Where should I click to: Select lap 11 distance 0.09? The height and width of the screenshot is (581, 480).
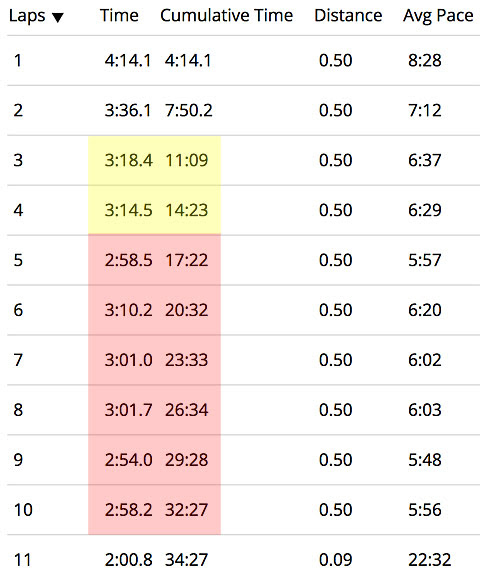point(335,560)
